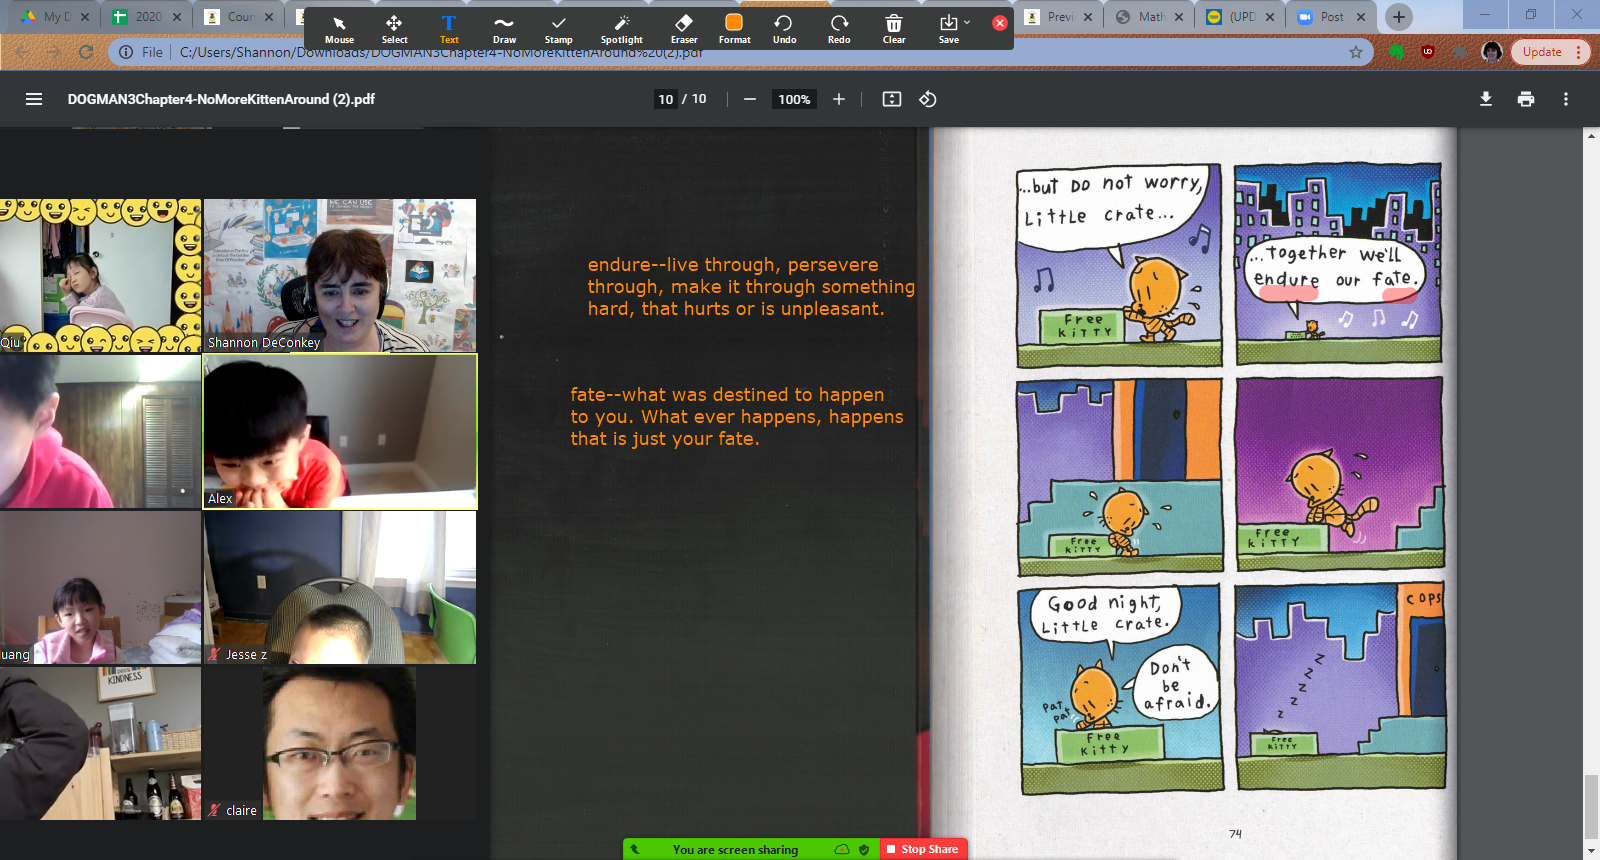Select the 'uang' participant video tile
The height and width of the screenshot is (860, 1600).
pyautogui.click(x=100, y=588)
